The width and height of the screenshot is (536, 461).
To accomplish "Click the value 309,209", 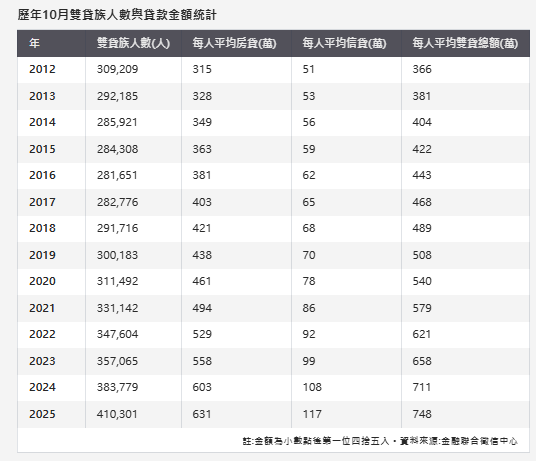I will coord(117,69).
